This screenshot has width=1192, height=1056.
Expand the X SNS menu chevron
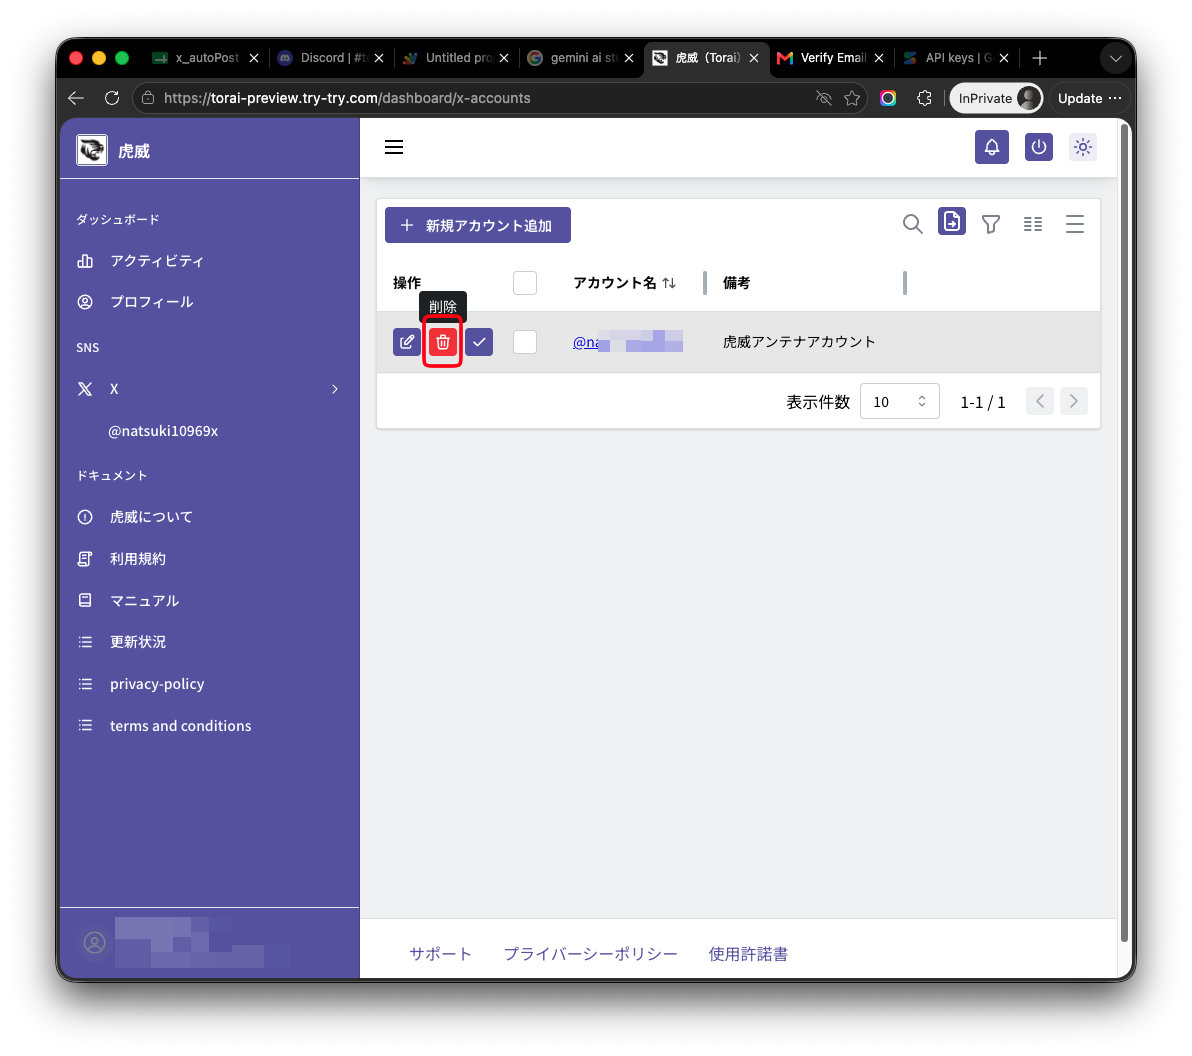tap(334, 389)
